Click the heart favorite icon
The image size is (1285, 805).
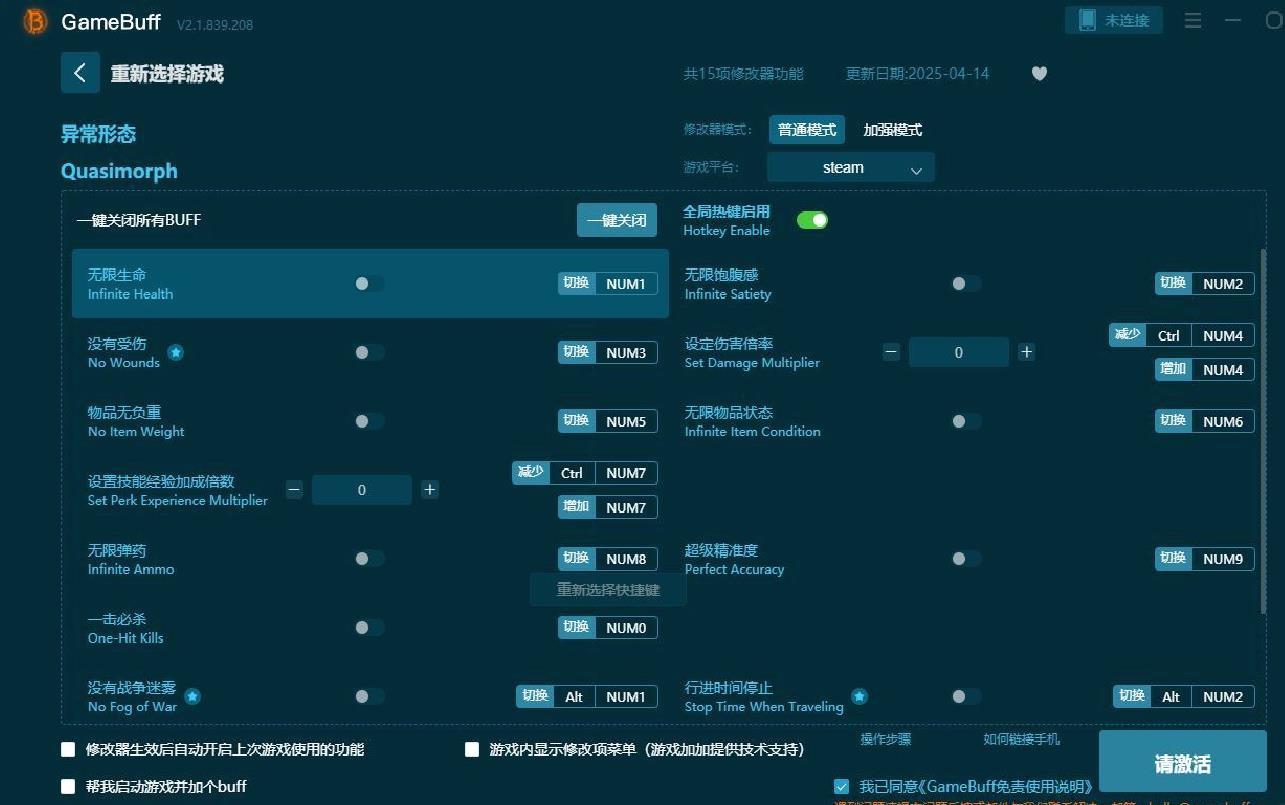[x=1039, y=73]
